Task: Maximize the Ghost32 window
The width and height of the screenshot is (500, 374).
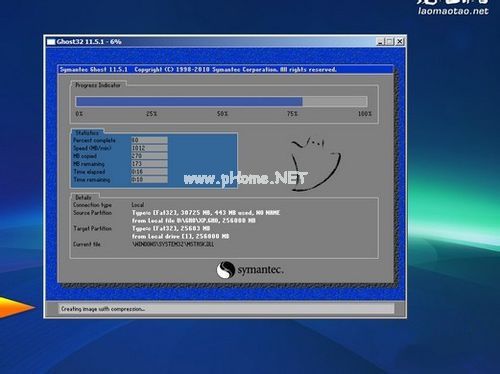Action: tap(390, 42)
